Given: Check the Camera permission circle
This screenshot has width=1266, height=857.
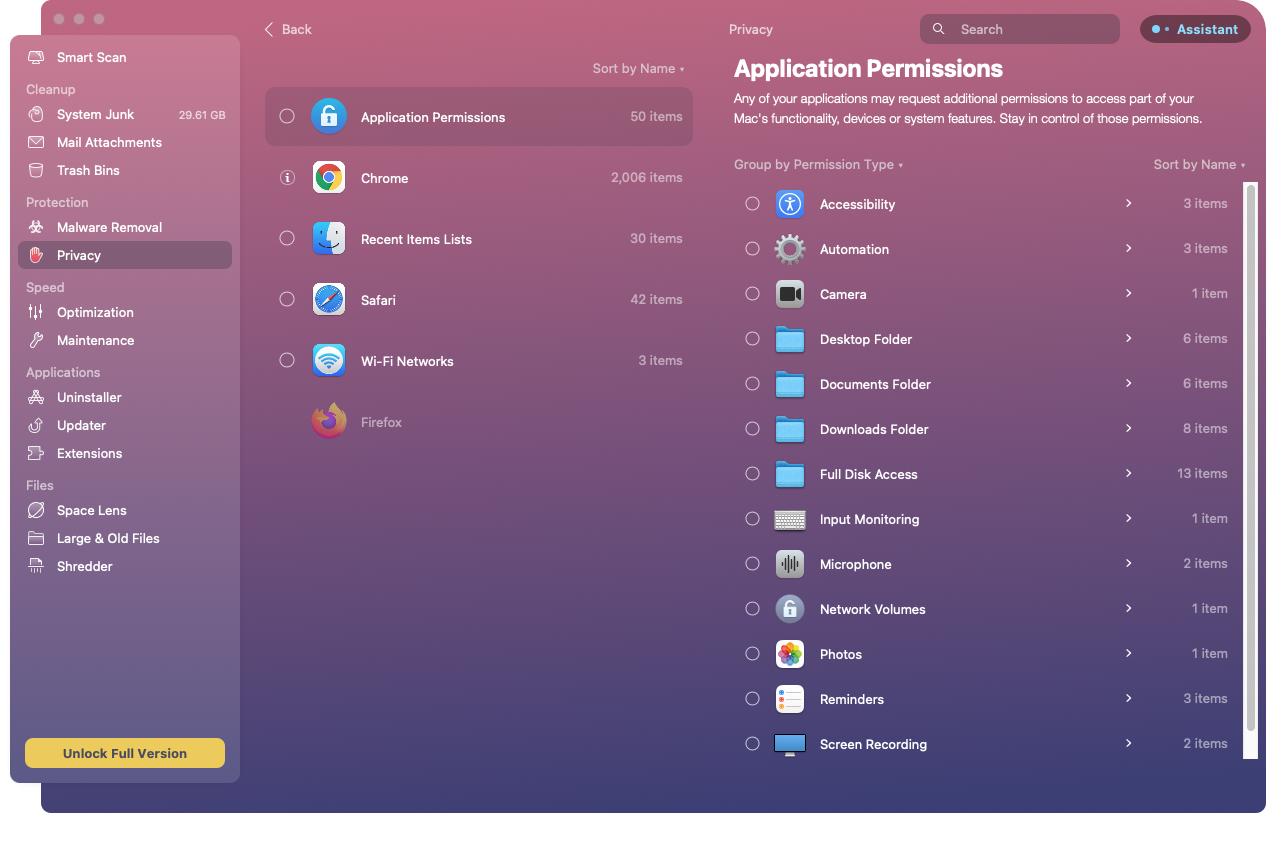Looking at the screenshot, I should click(752, 293).
